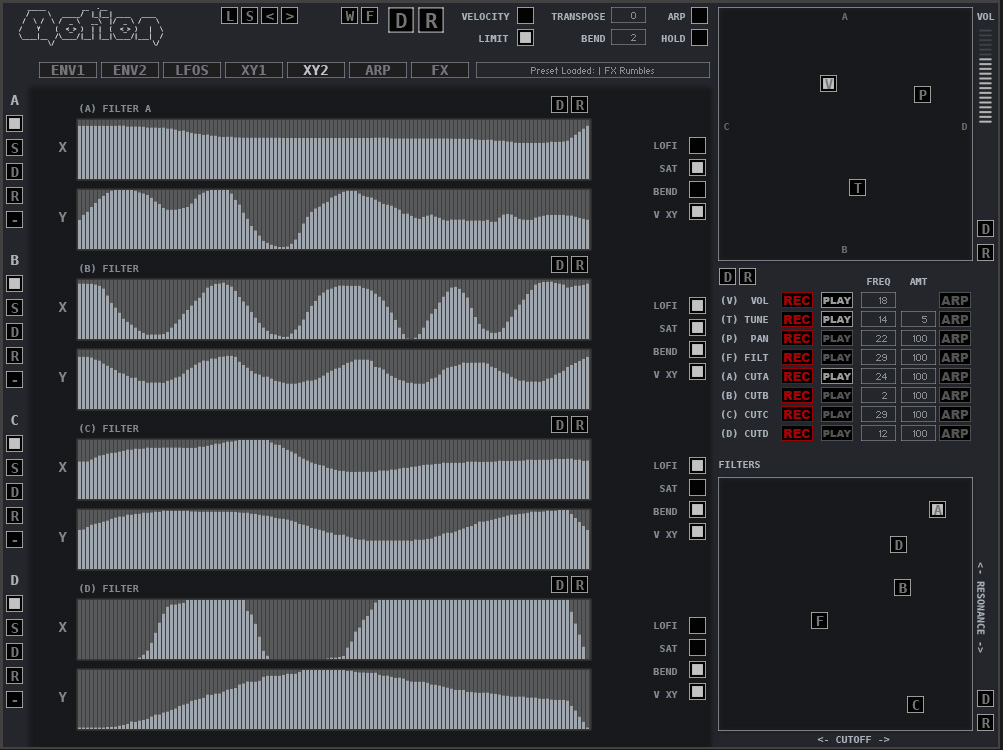The width and height of the screenshot is (1003, 750).
Task: Click the C node in the Filters pad
Action: point(915,705)
